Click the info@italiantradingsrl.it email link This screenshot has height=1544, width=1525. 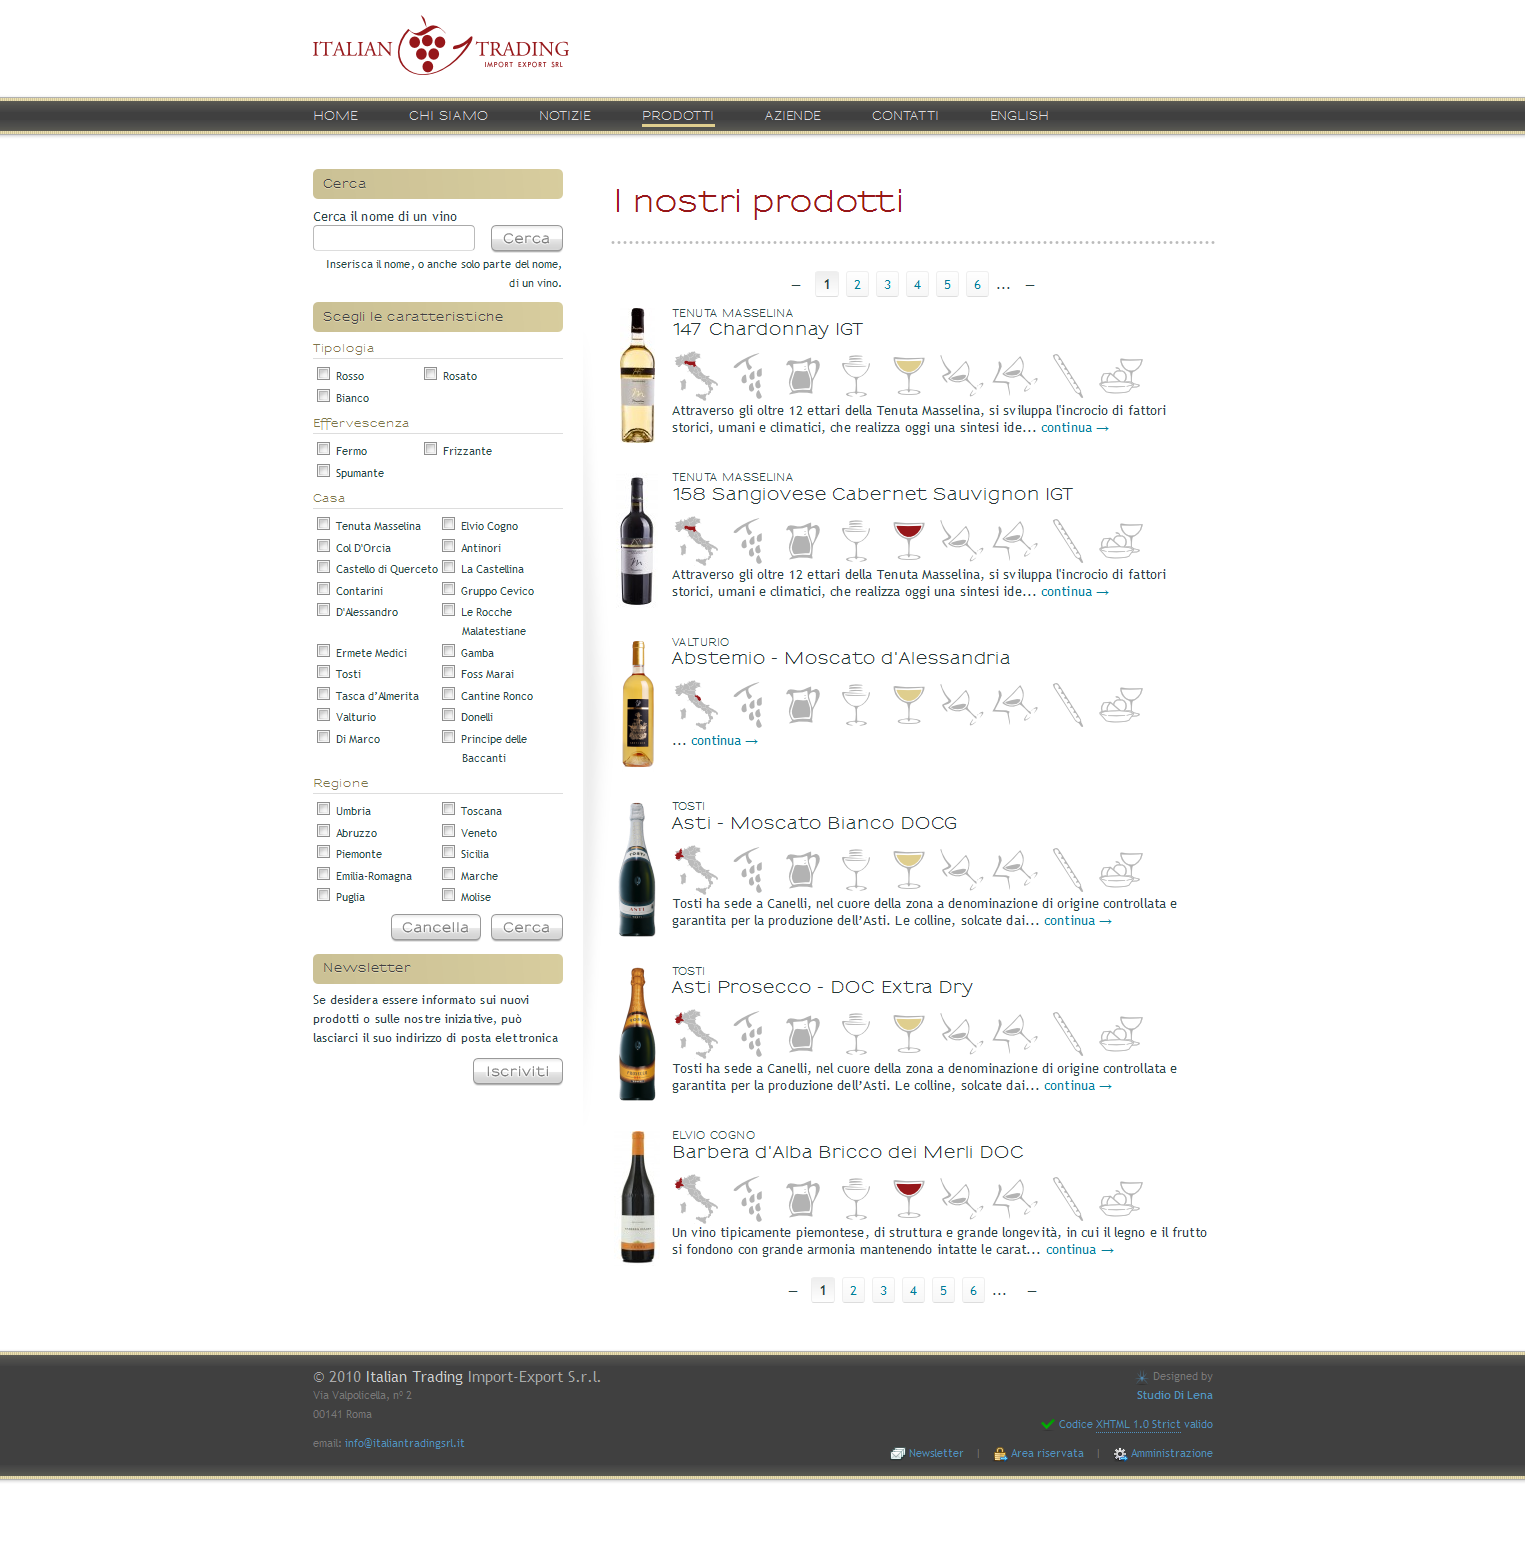coord(405,1443)
